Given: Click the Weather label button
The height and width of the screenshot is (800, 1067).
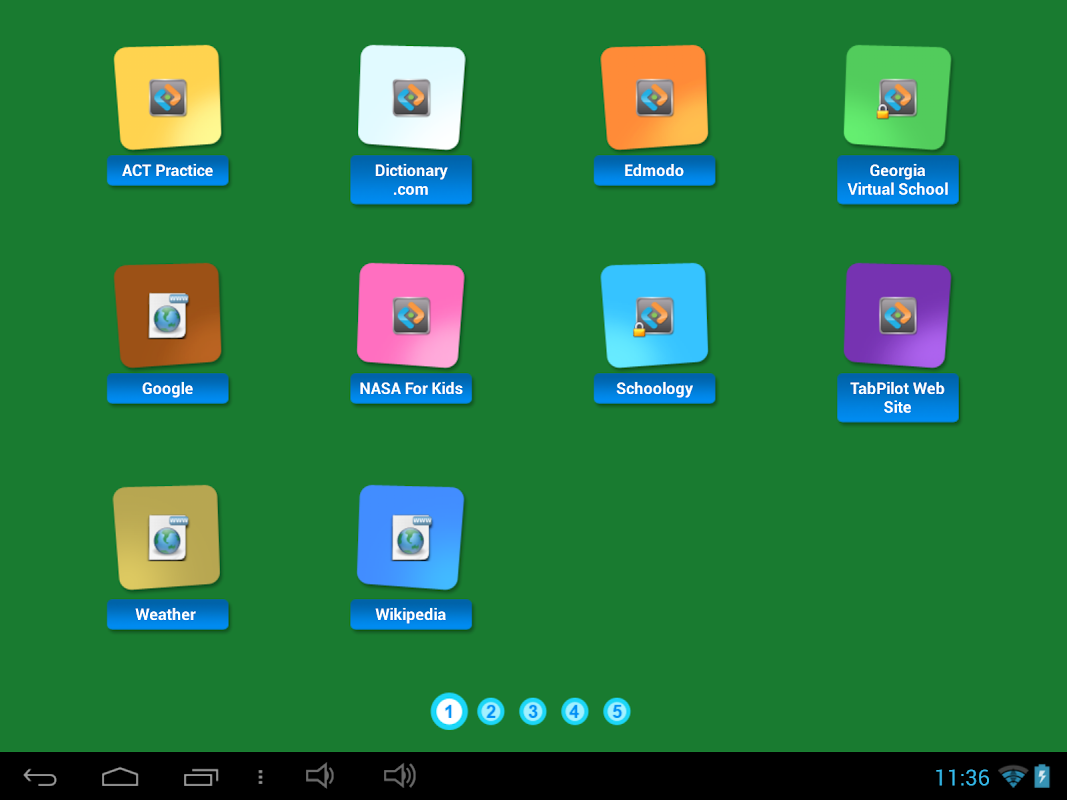Looking at the screenshot, I should tap(167, 614).
